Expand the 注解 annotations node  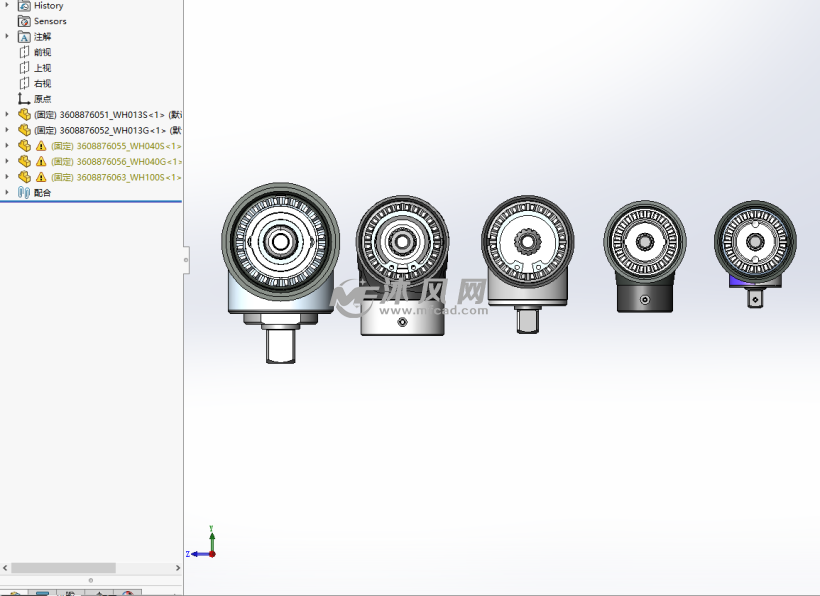click(8, 37)
